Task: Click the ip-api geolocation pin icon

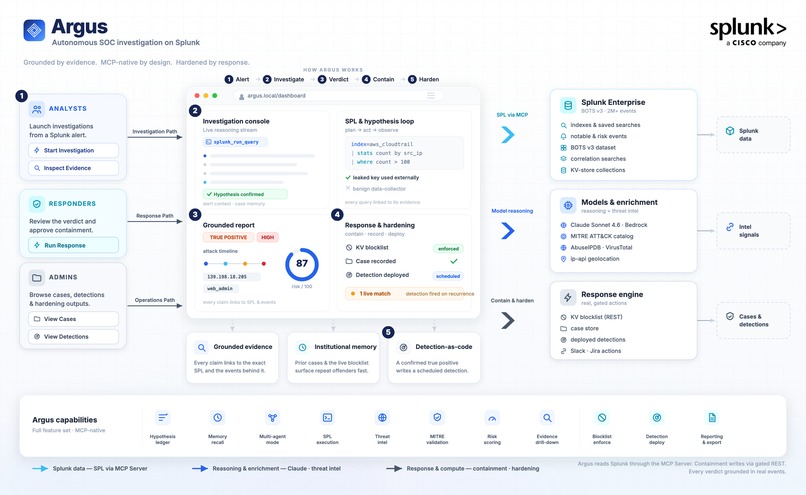Action: coord(563,259)
